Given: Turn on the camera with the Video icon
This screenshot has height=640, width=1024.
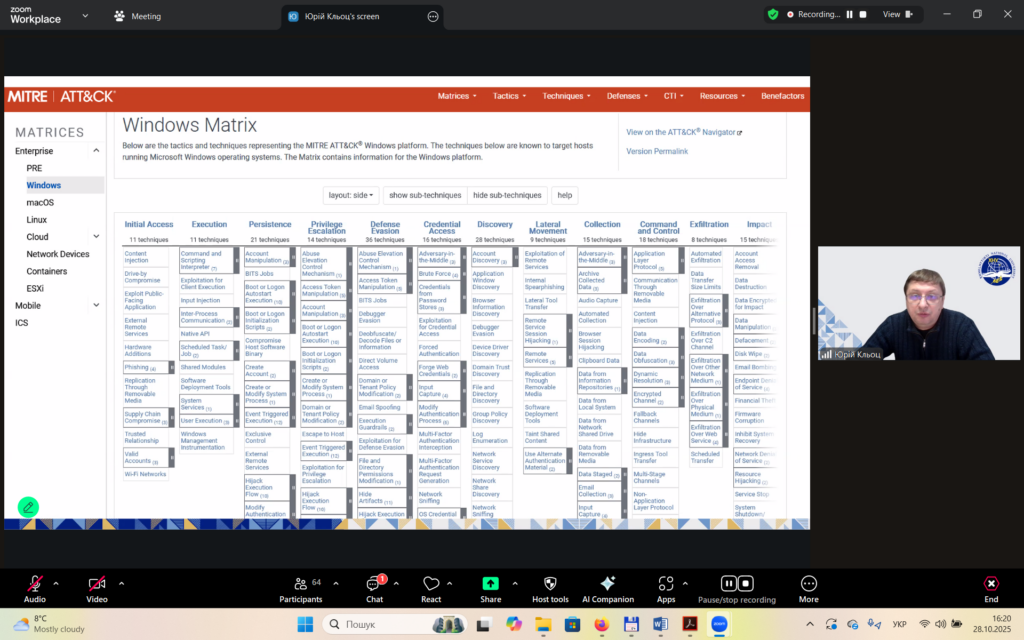Looking at the screenshot, I should pos(96,585).
